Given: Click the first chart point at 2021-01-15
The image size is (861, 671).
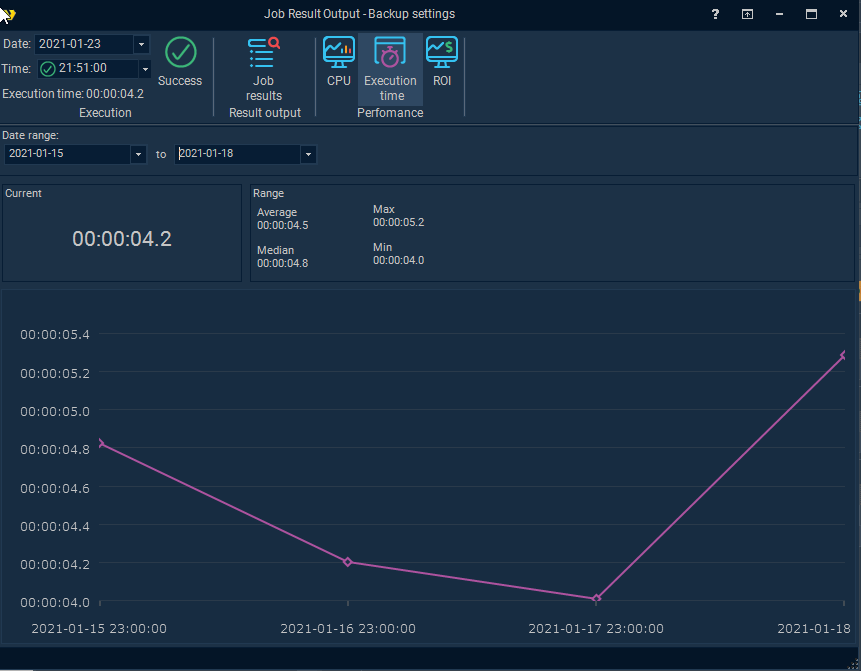Looking at the screenshot, I should [x=101, y=443].
